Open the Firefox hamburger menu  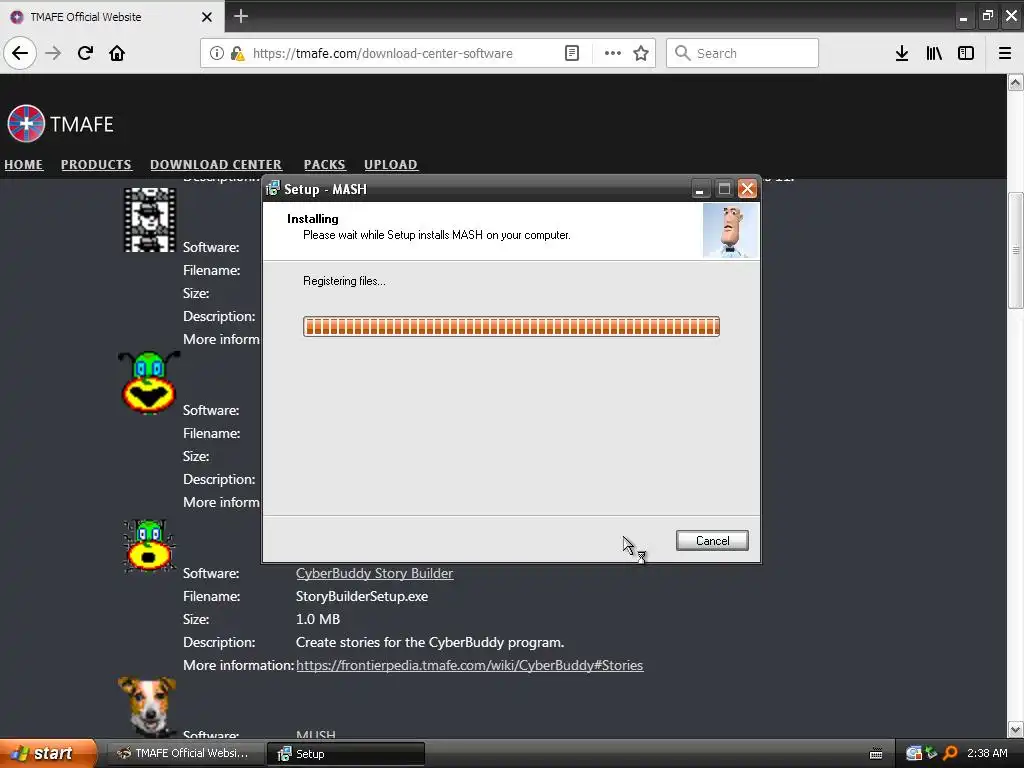click(1005, 53)
